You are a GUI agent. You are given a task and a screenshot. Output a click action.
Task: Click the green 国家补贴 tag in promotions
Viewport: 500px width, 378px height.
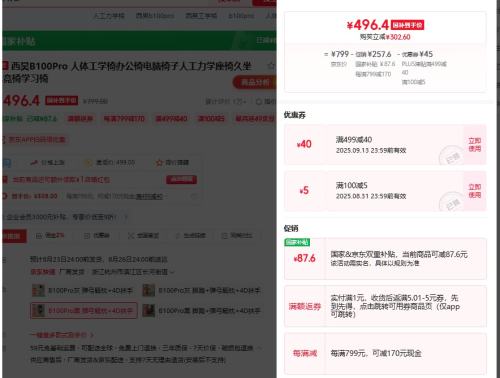point(297,242)
